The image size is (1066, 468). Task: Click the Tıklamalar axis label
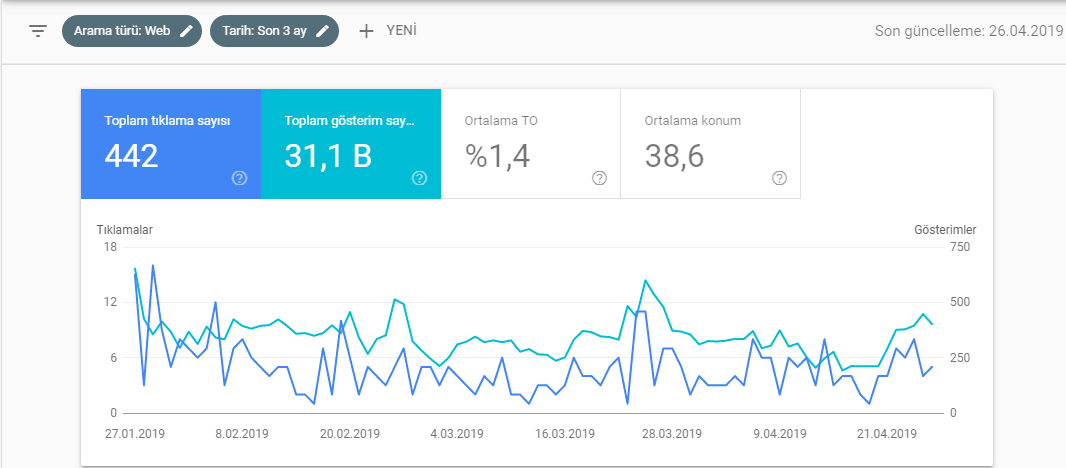point(125,230)
